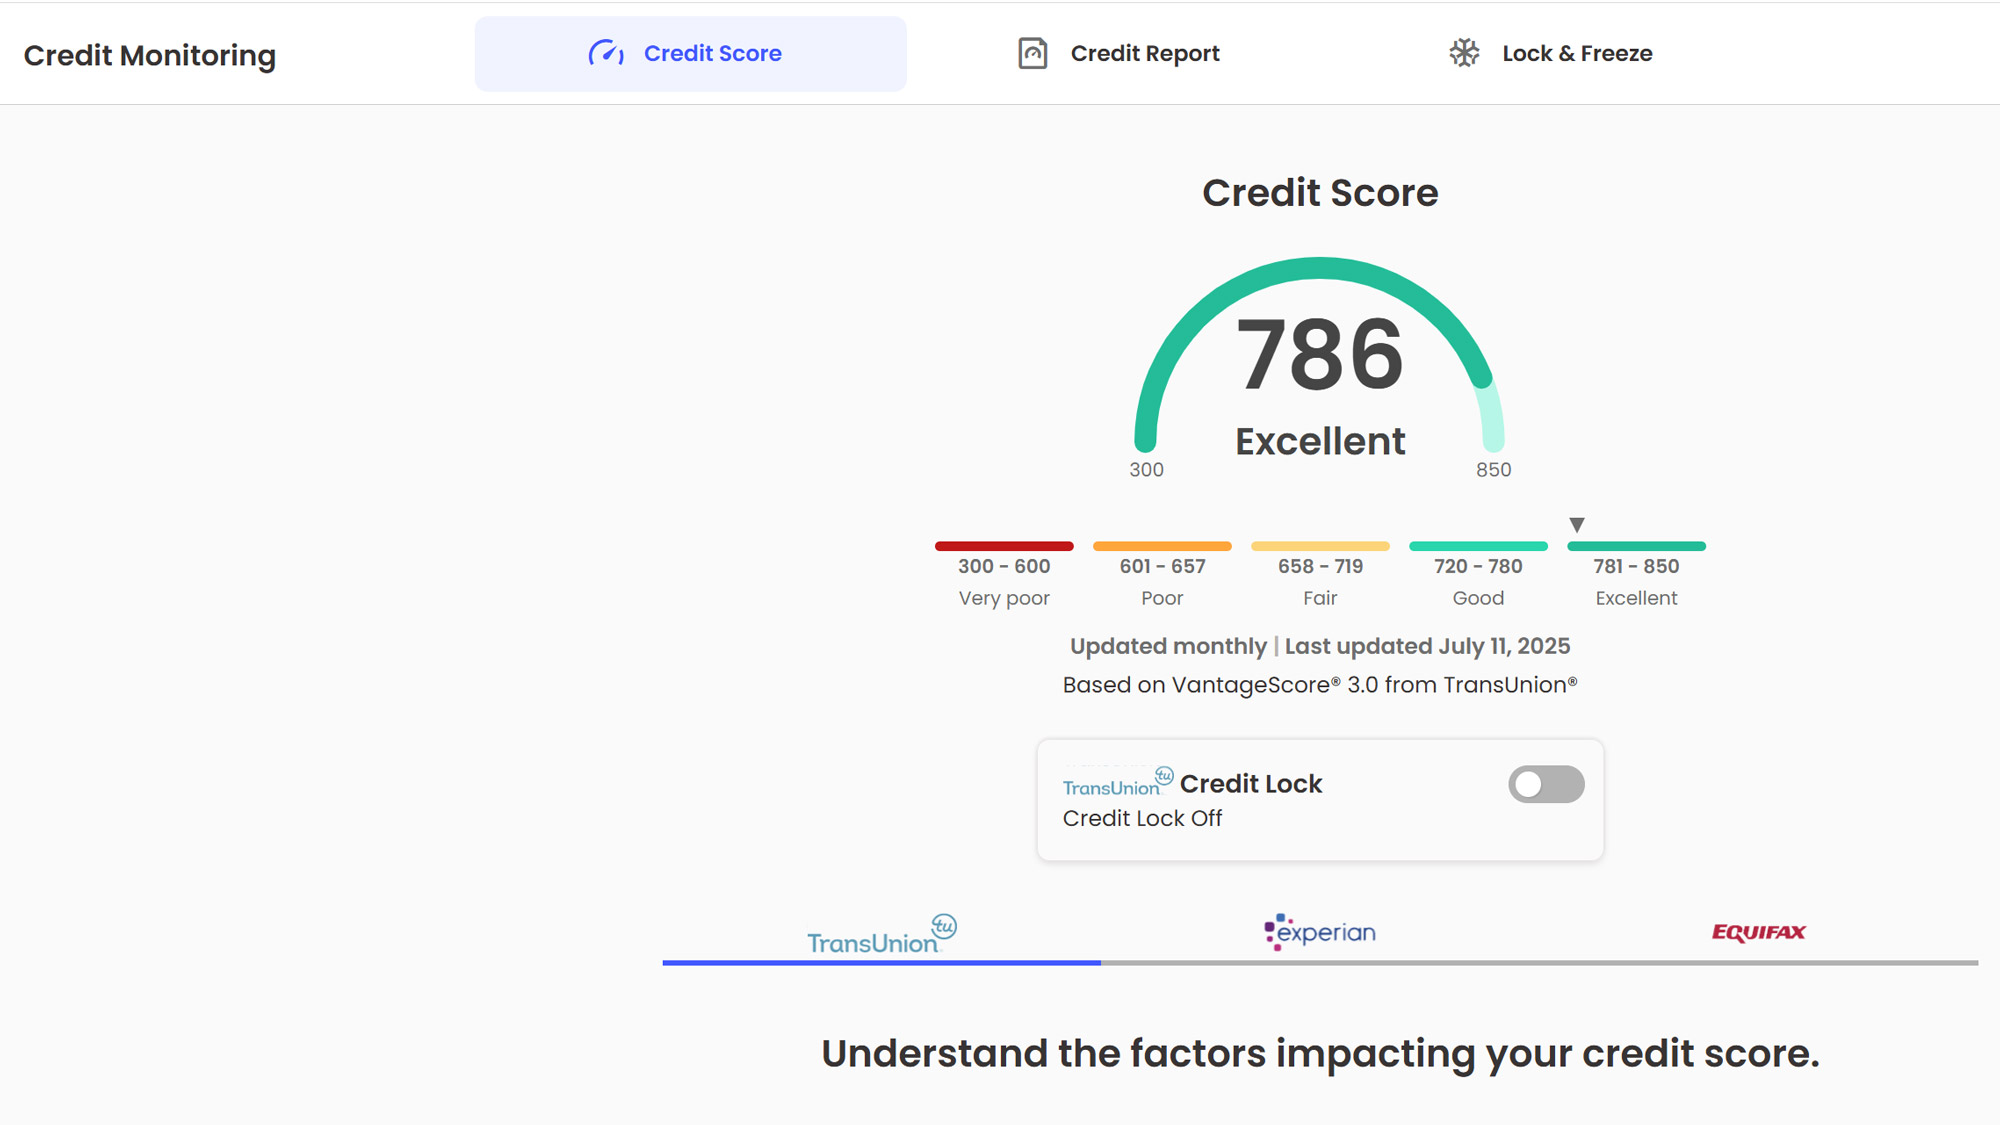This screenshot has width=2000, height=1125.
Task: Click the triangle score marker above Excellent bar
Action: (1577, 525)
